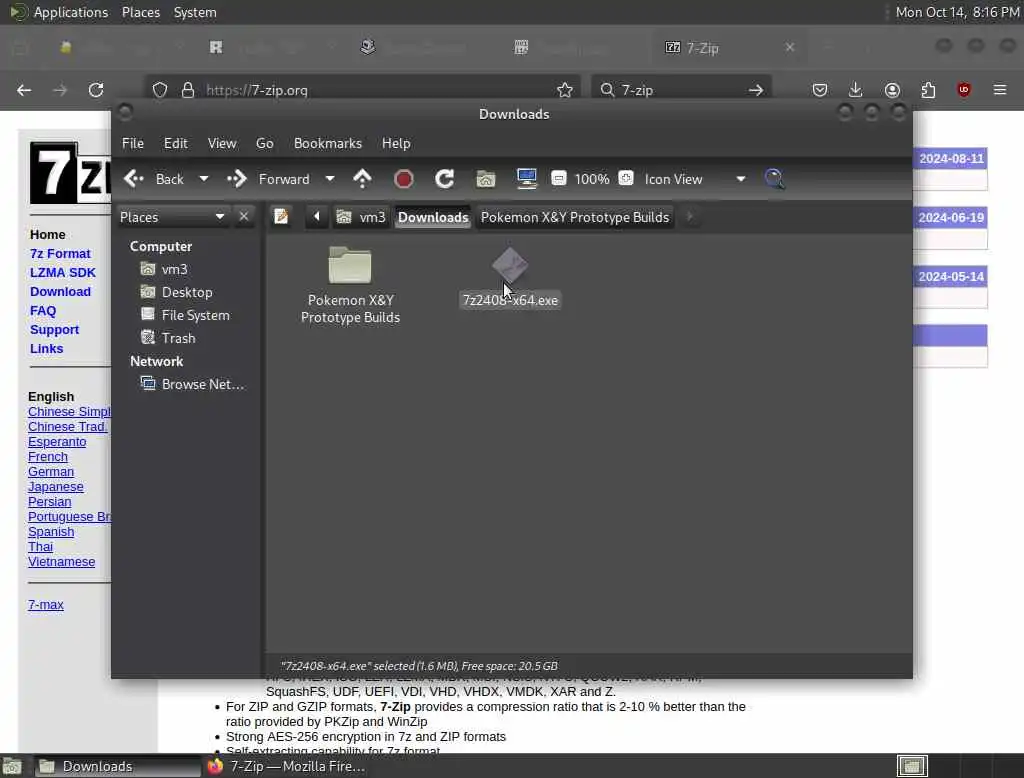Reload the Downloads folder view
Image resolution: width=1024 pixels, height=778 pixels.
pyautogui.click(x=445, y=178)
